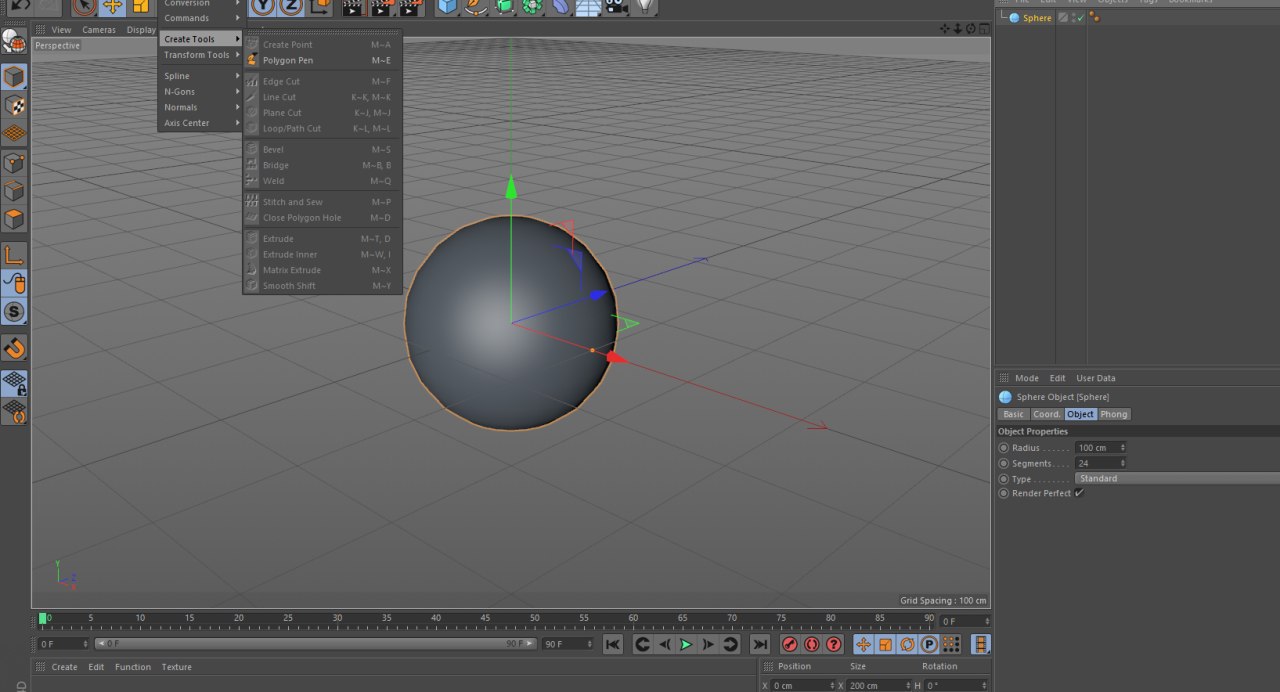Open the Axis Center submenu

pyautogui.click(x=202, y=123)
